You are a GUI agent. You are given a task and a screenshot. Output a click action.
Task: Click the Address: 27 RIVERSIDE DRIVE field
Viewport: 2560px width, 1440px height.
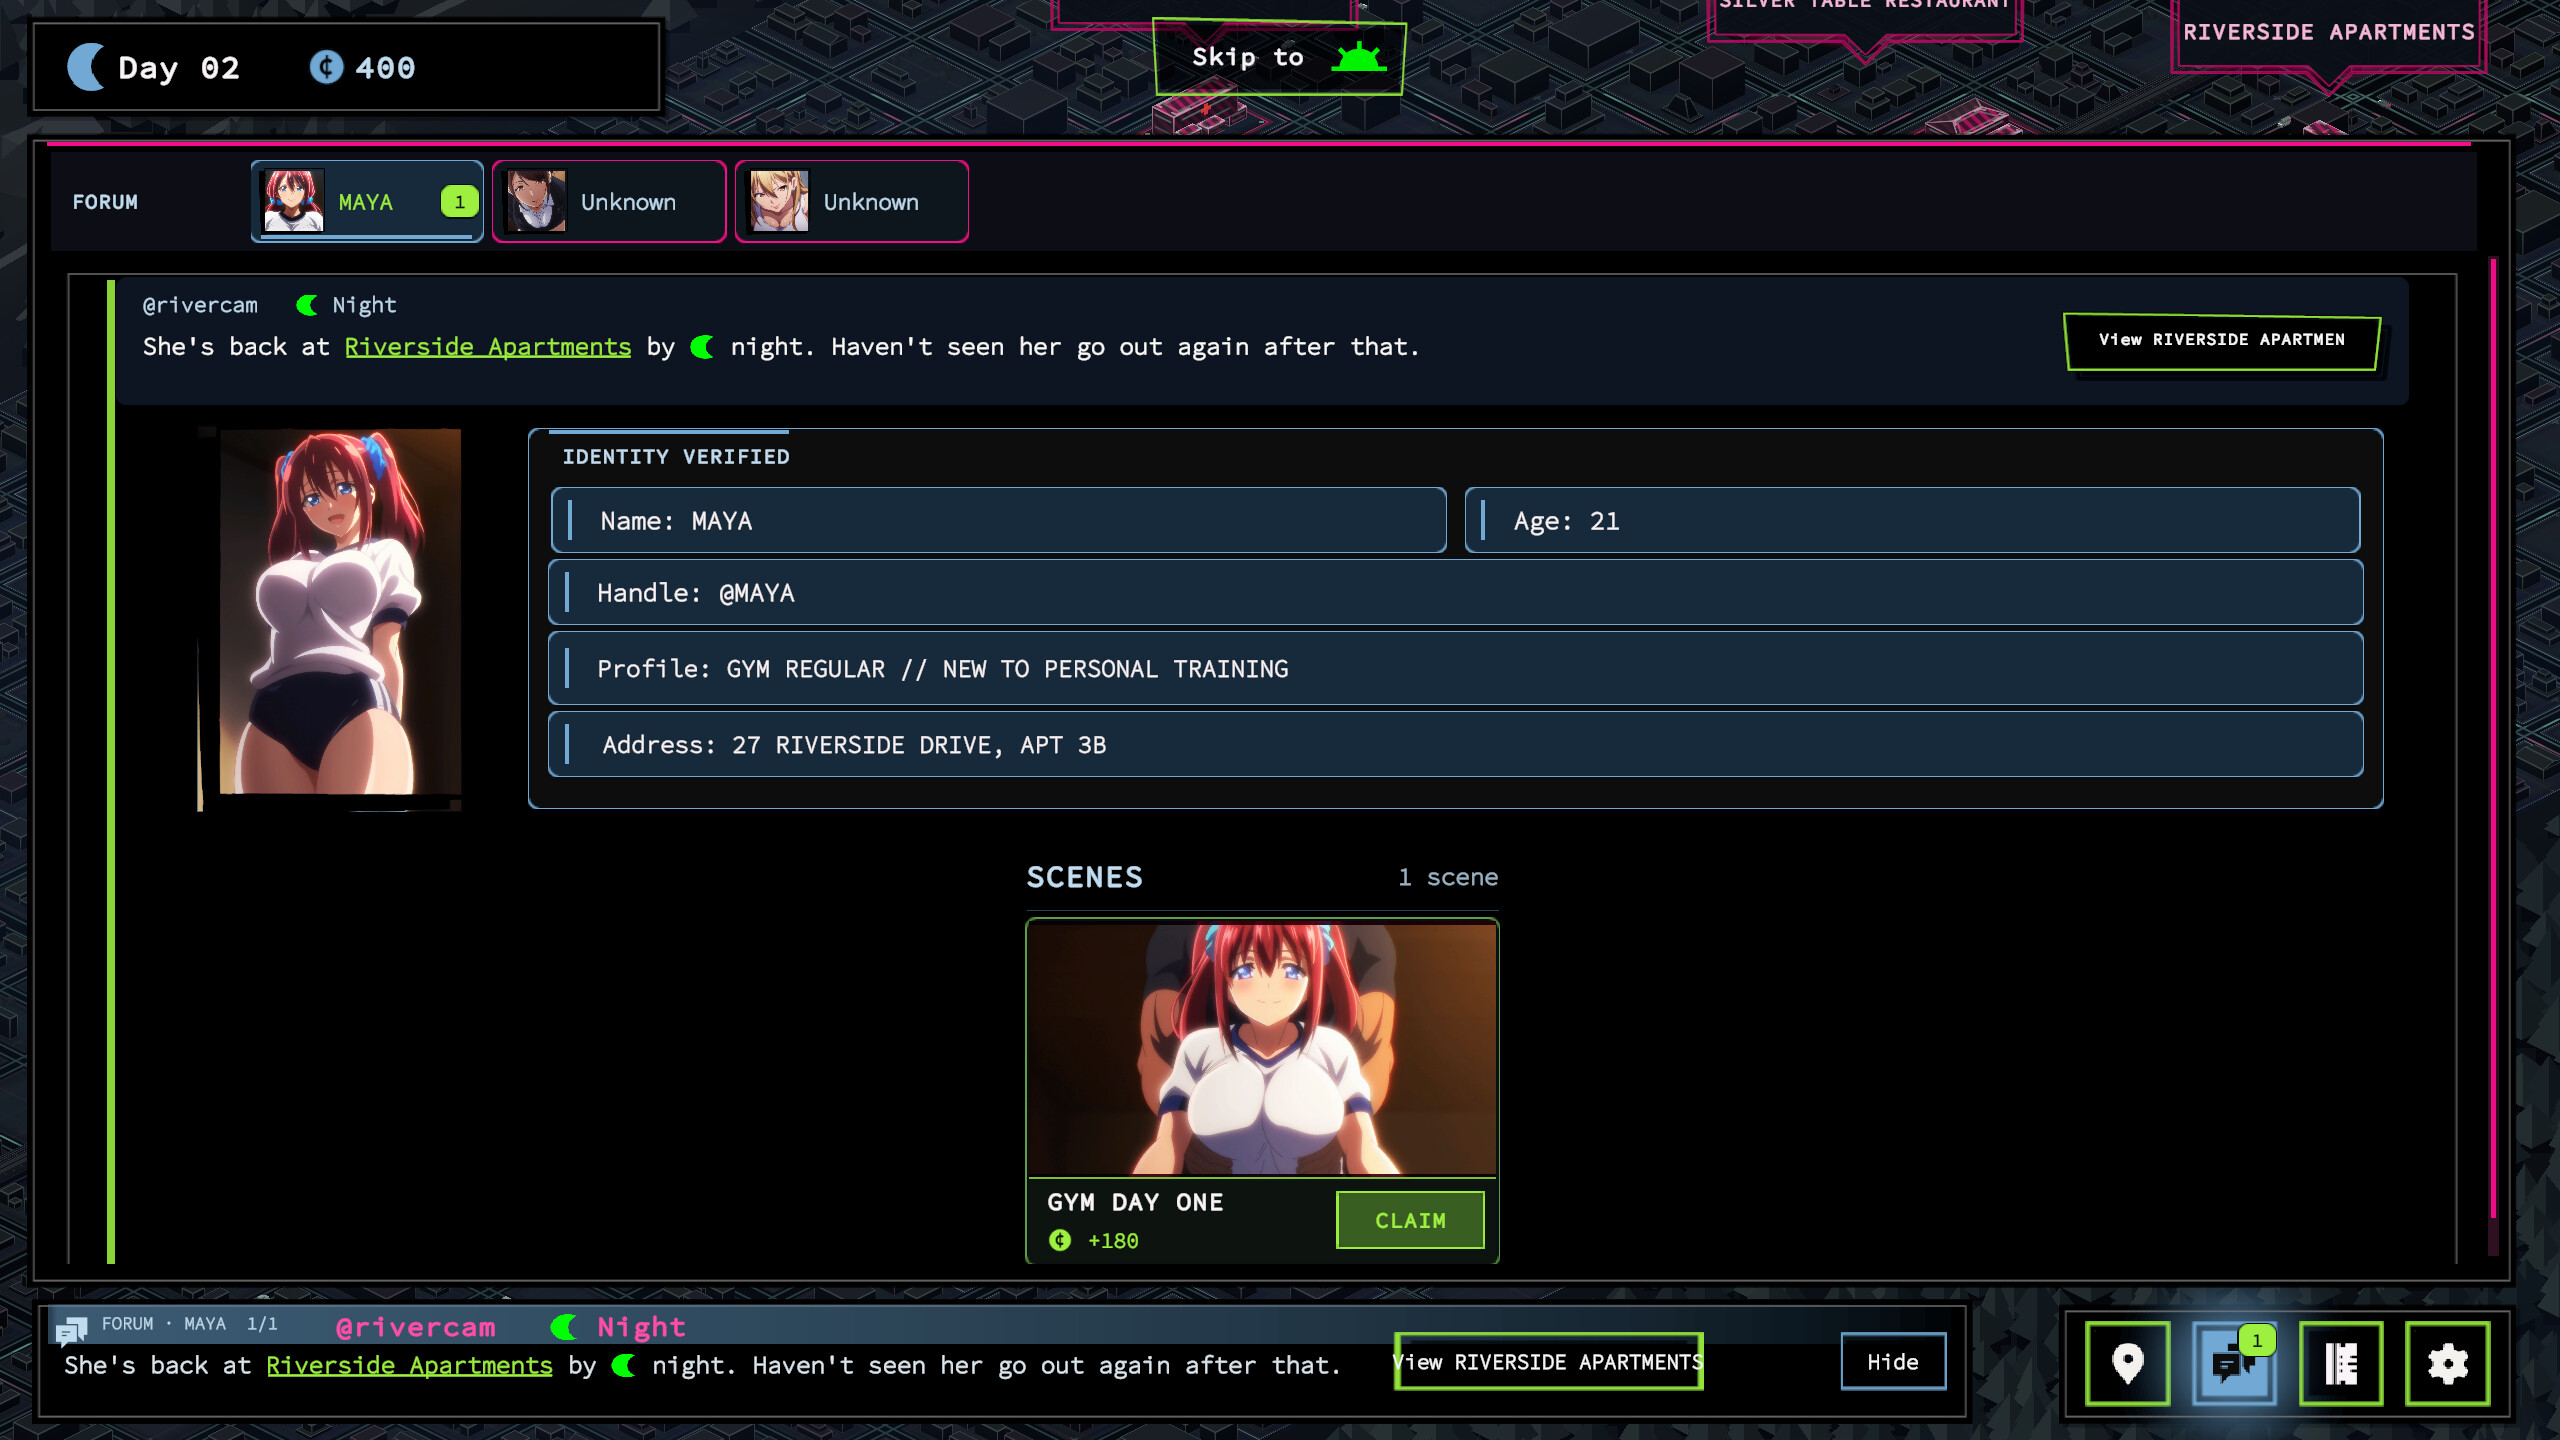pyautogui.click(x=1455, y=744)
